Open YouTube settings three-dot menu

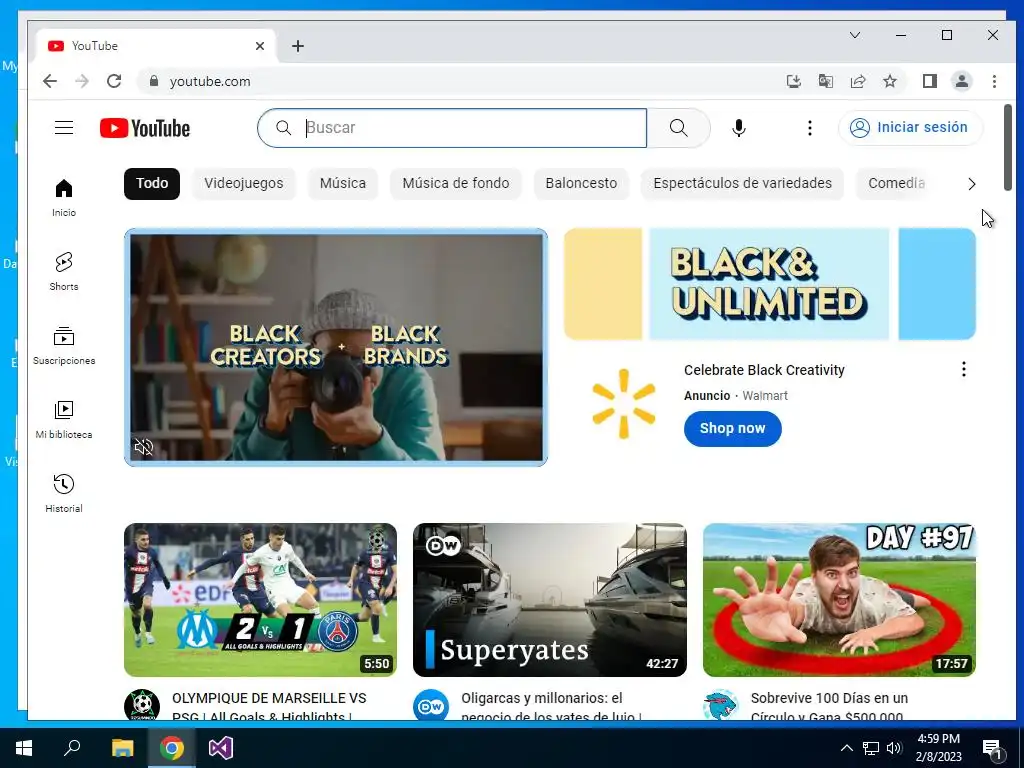pos(810,128)
